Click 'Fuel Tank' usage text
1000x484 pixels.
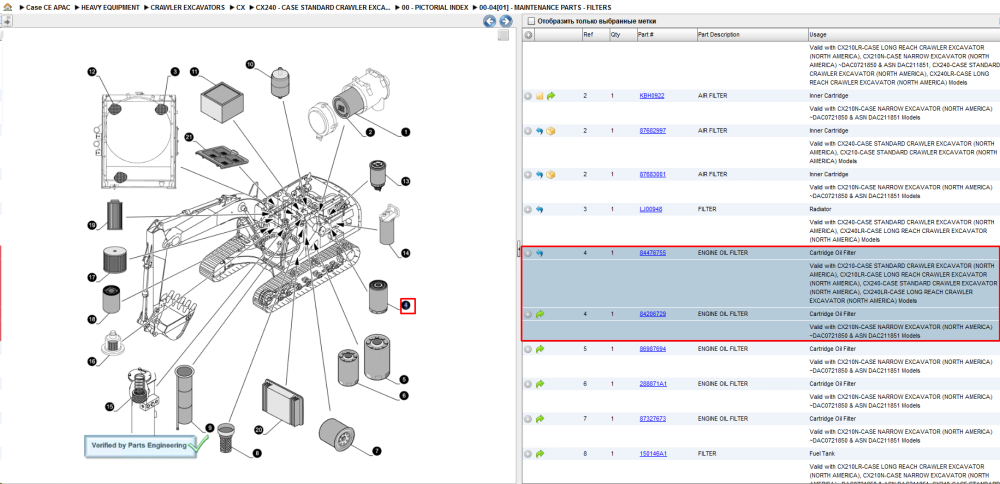[822, 454]
